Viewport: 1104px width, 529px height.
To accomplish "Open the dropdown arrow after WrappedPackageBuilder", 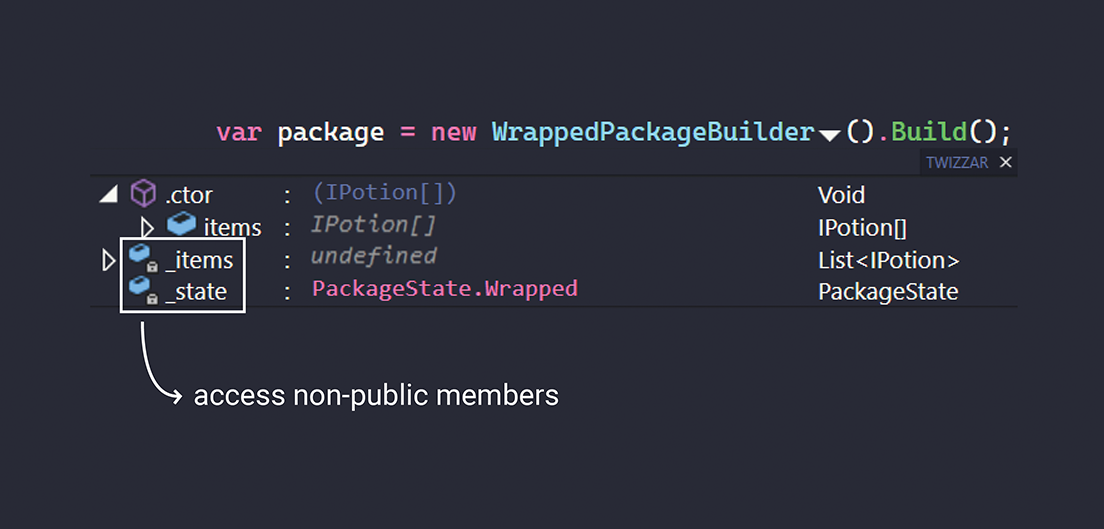I will 829,135.
